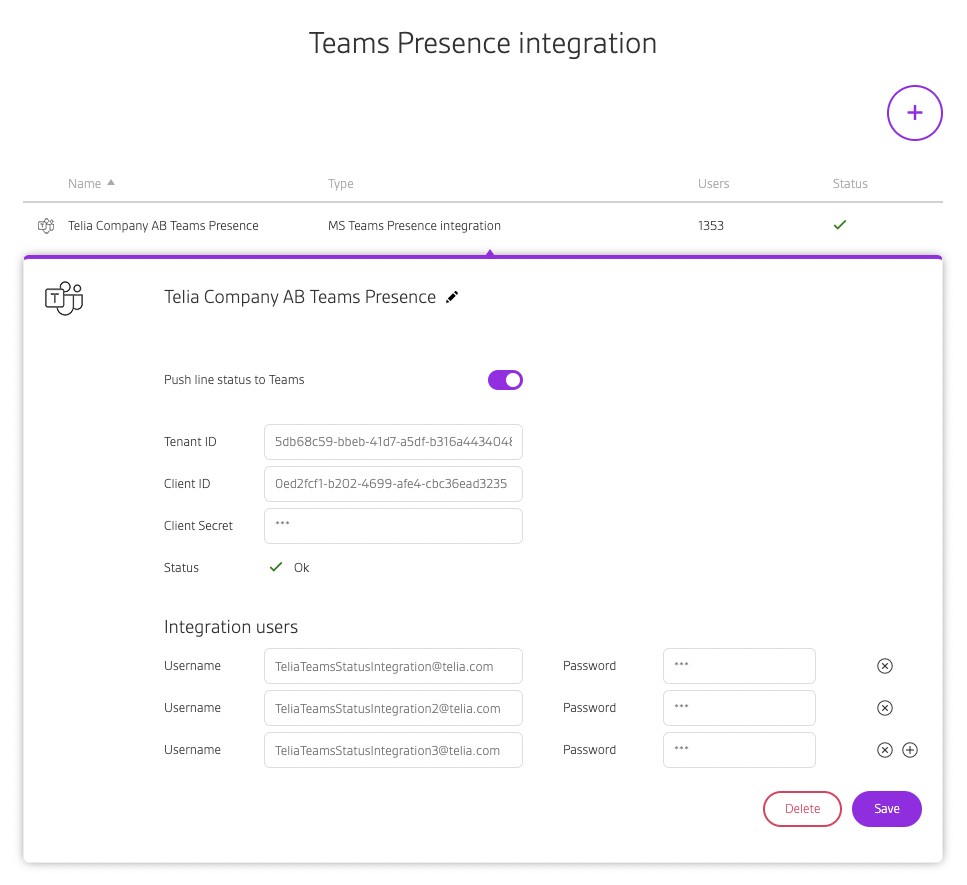This screenshot has width=967, height=885.
Task: Click into the Client ID field
Action: 393,484
